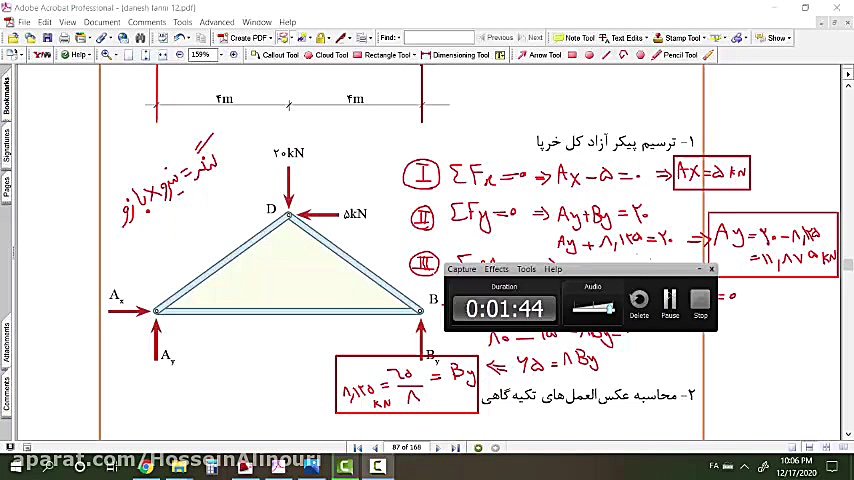Select the red rectangle shape tool
Viewport: 854px width, 480px height.
click(x=572, y=55)
